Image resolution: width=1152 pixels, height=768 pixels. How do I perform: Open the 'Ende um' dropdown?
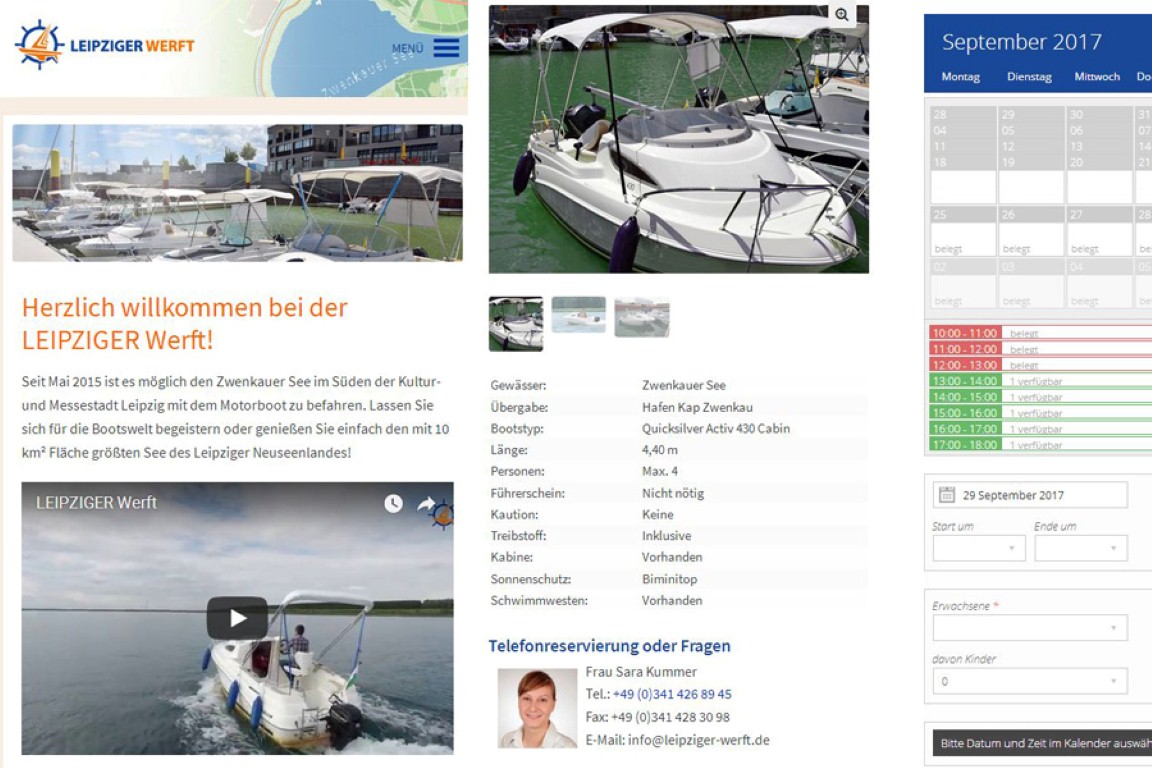[x=1080, y=548]
